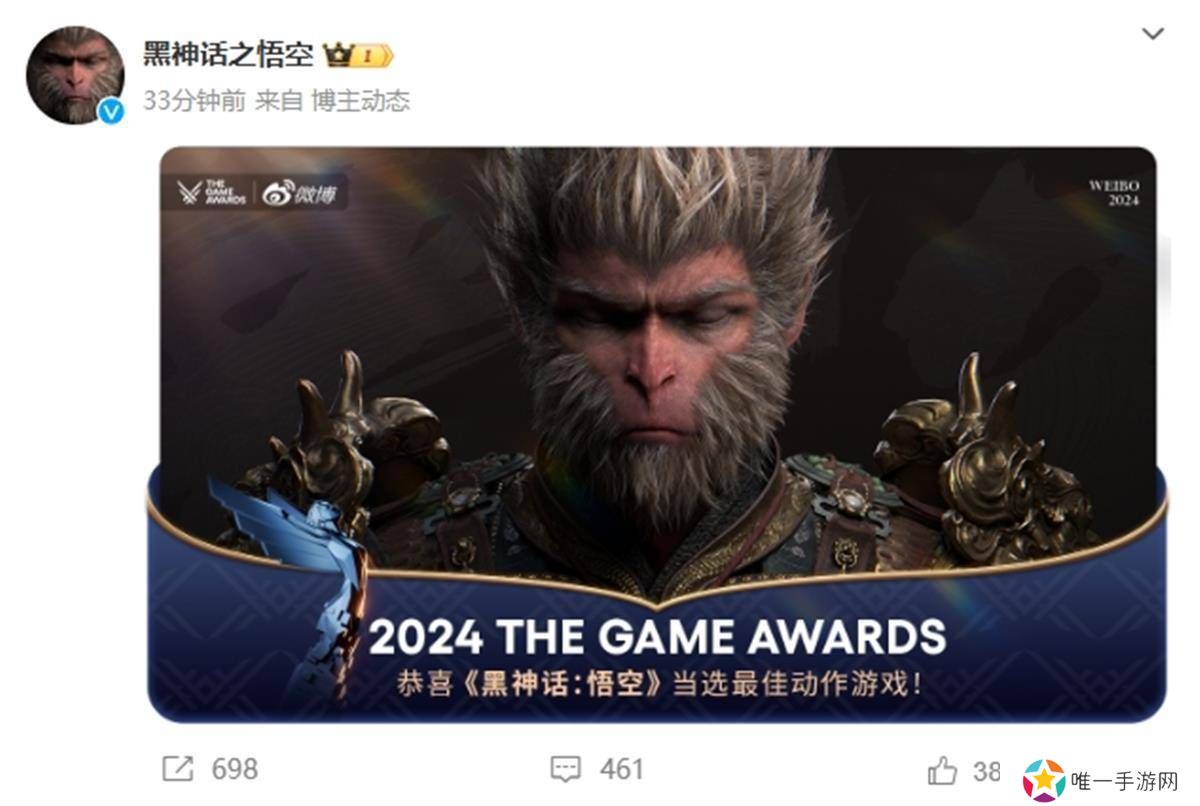Expand the post options chevron menu
This screenshot has width=1200, height=806.
(x=1152, y=34)
